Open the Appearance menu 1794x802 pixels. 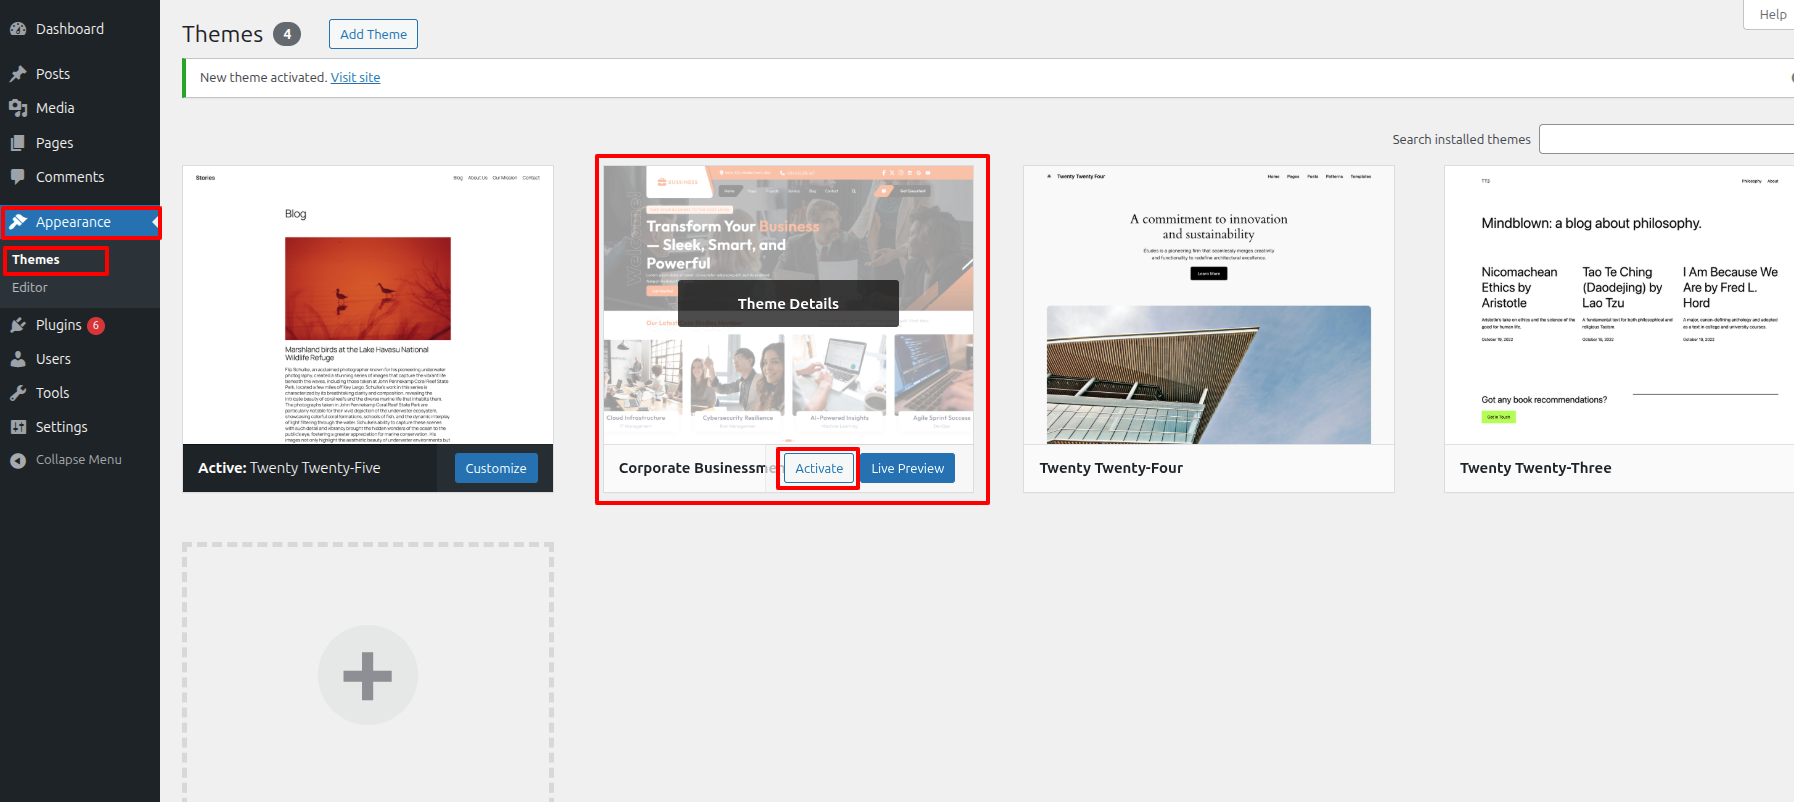[x=73, y=222]
